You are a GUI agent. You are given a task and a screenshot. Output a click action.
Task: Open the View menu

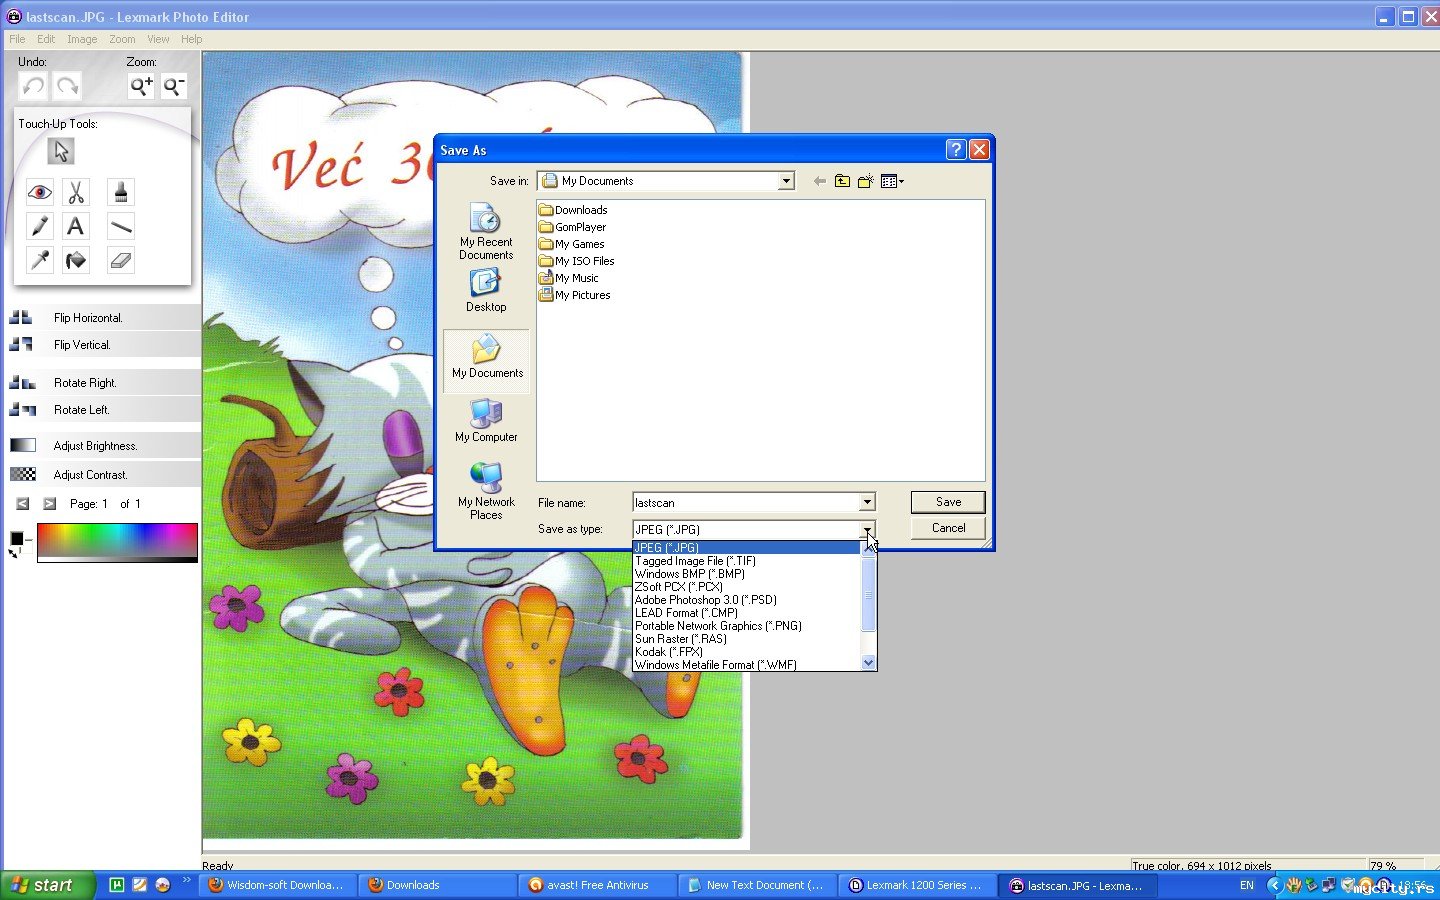click(x=158, y=39)
